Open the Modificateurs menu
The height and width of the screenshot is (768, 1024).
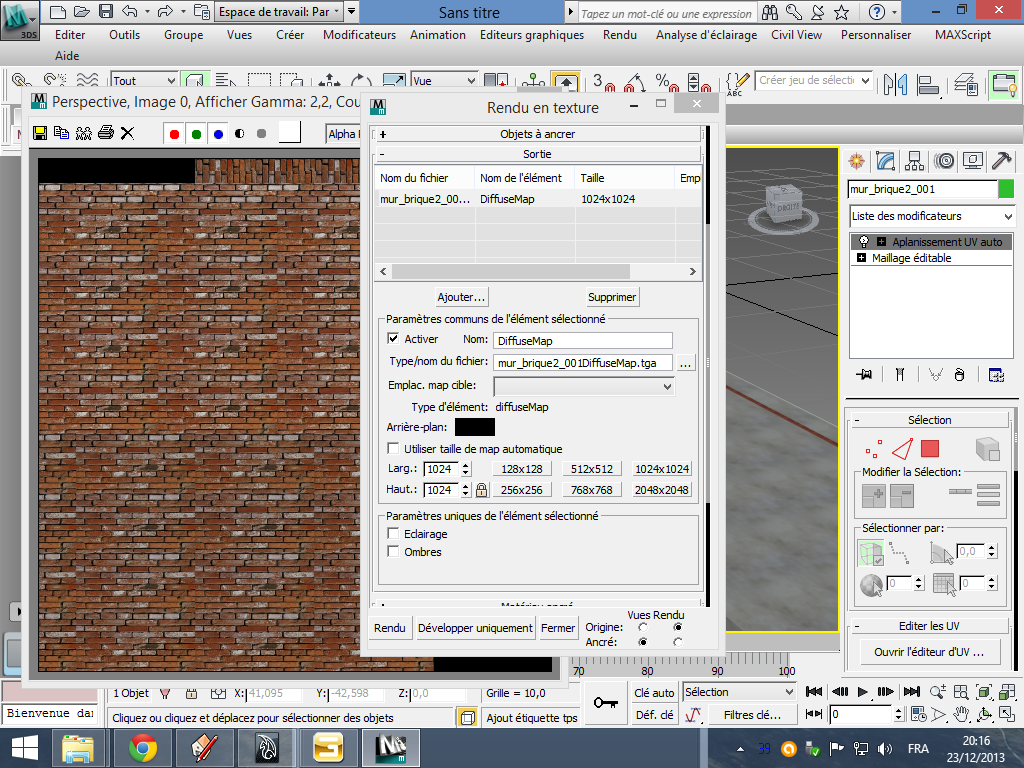point(359,35)
